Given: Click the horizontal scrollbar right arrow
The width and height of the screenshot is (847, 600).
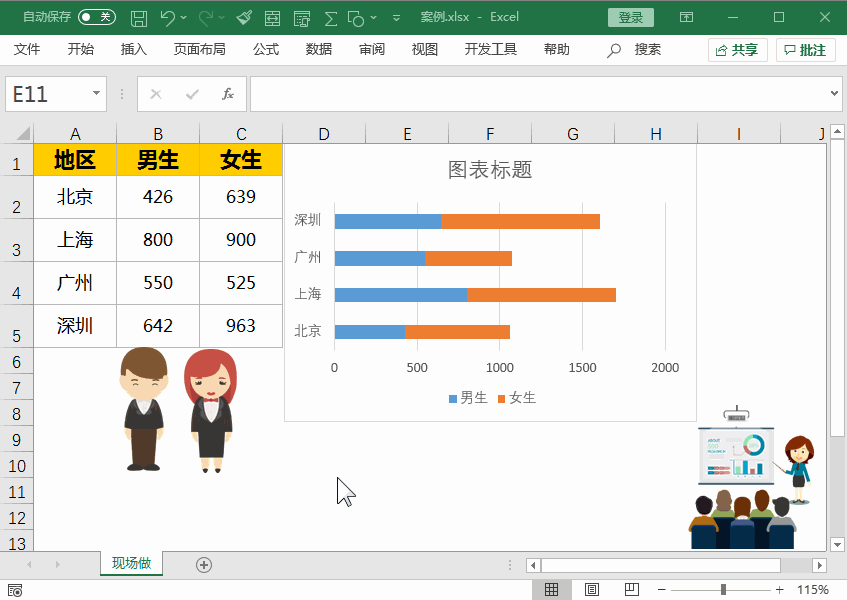Looking at the screenshot, I should [x=819, y=565].
